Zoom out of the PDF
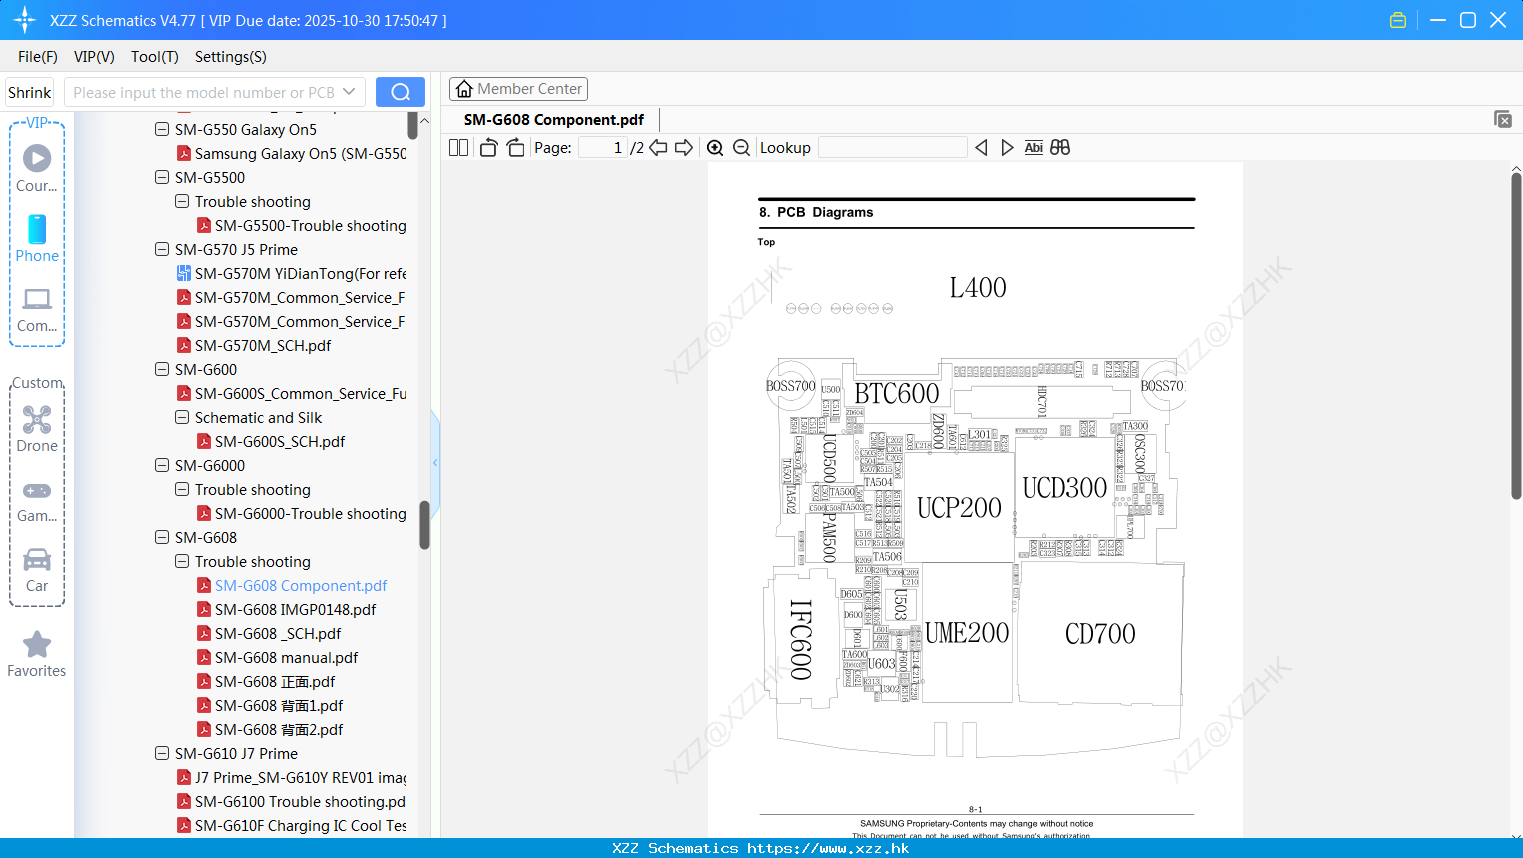 coord(741,147)
